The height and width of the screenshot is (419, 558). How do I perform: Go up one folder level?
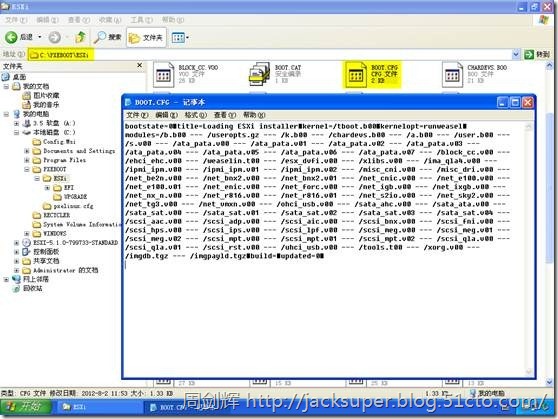coord(81,37)
